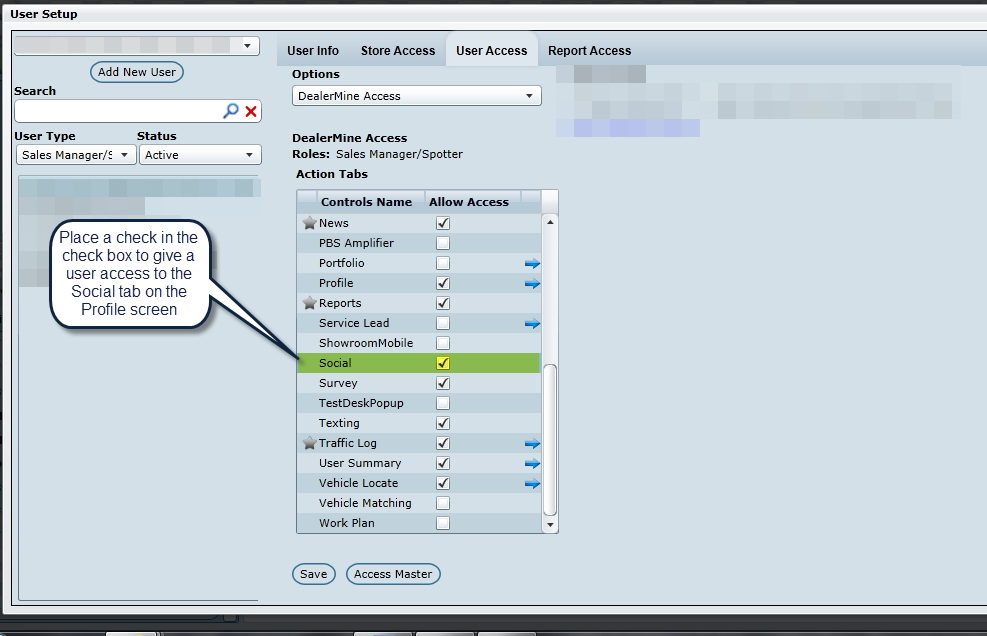Screen dimensions: 987x636
Task: Click the User Summary blue arrow
Action: tap(532, 463)
